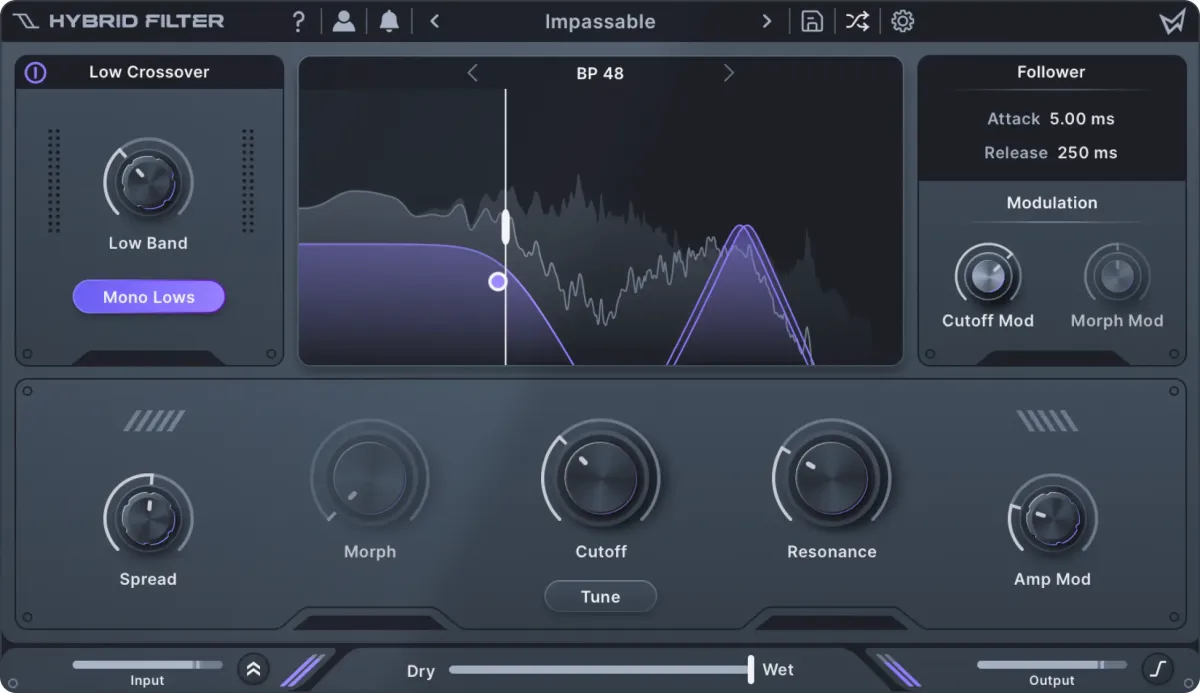Click the Release 250 ms value
Viewport: 1200px width, 693px height.
1087,153
